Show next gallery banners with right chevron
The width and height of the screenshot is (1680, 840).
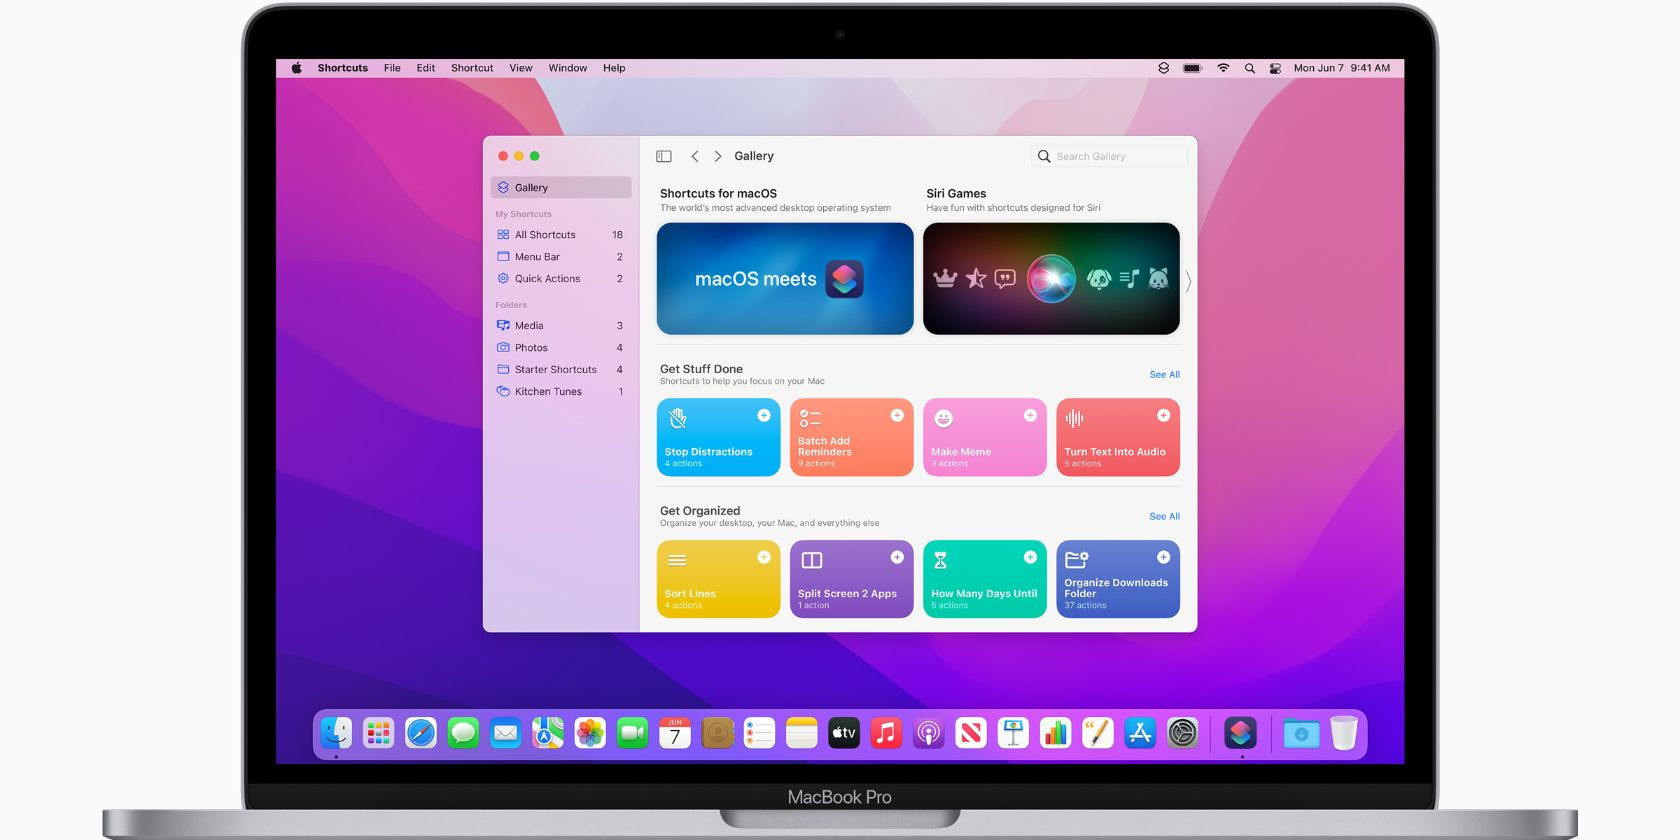1188,282
